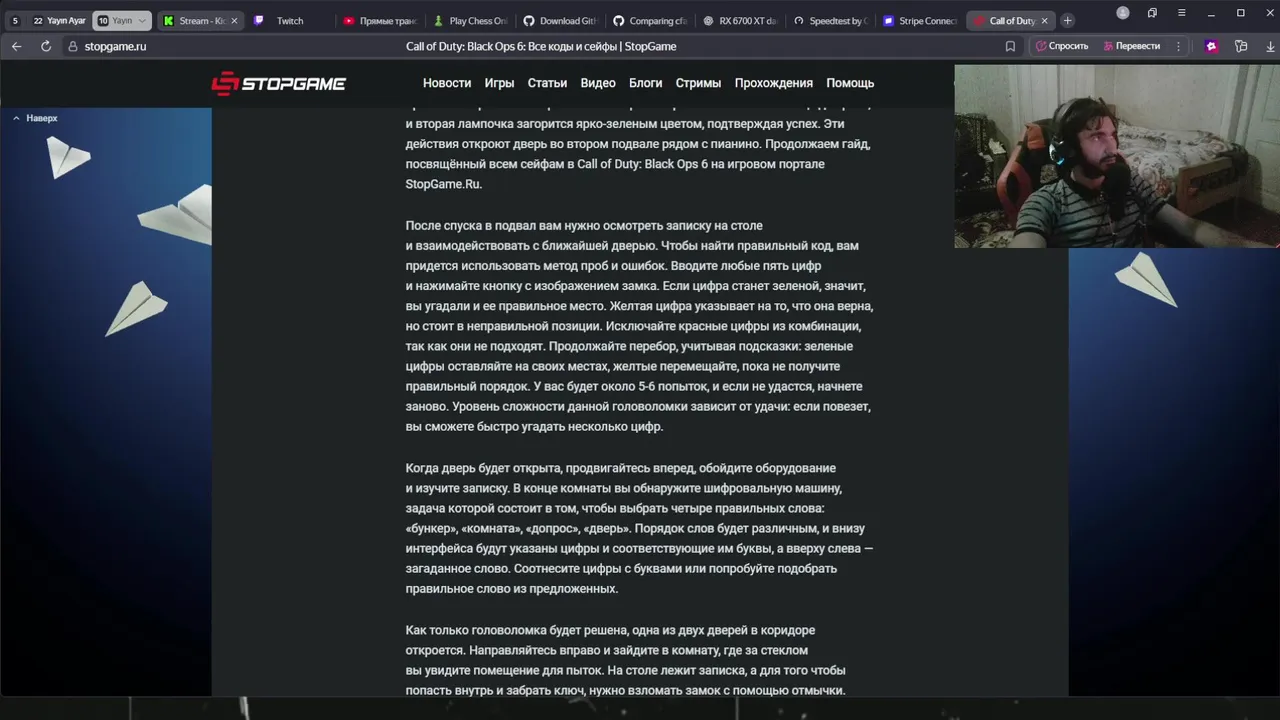Click the paragraph starting 'Когда дверь будет открыта'
This screenshot has width=1280, height=720.
pyautogui.click(x=639, y=528)
